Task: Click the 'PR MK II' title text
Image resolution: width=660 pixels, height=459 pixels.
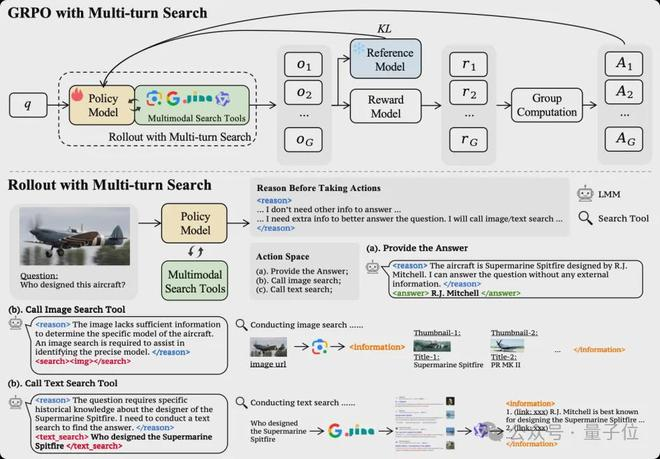Action: pos(506,365)
